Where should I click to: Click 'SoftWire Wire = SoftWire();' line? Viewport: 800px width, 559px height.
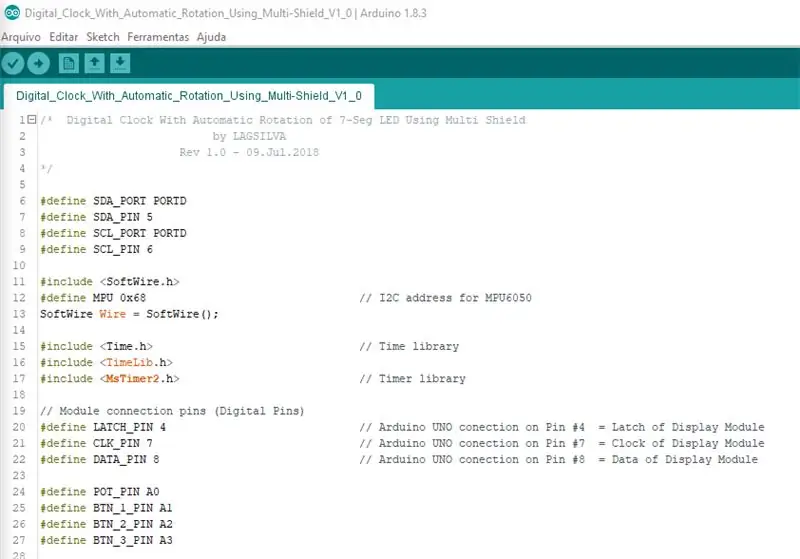coord(129,314)
